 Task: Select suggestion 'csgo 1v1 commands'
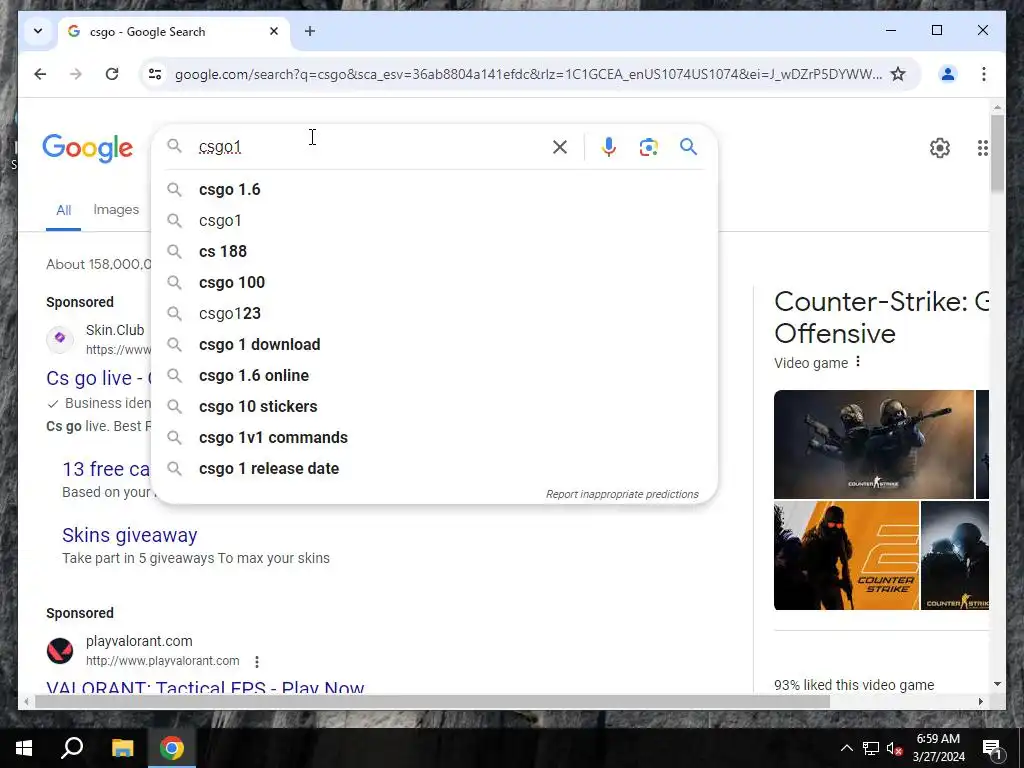pyautogui.click(x=434, y=438)
